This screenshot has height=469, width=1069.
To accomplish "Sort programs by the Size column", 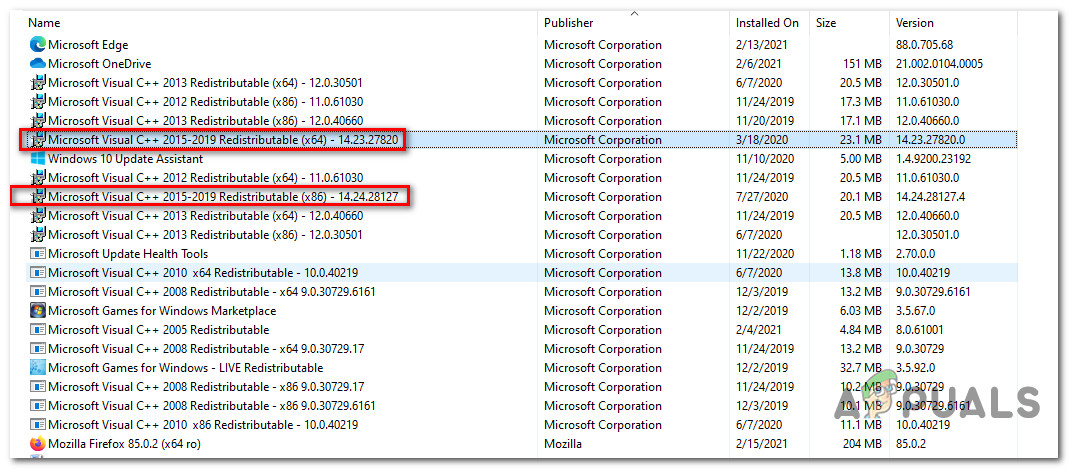I will (826, 22).
